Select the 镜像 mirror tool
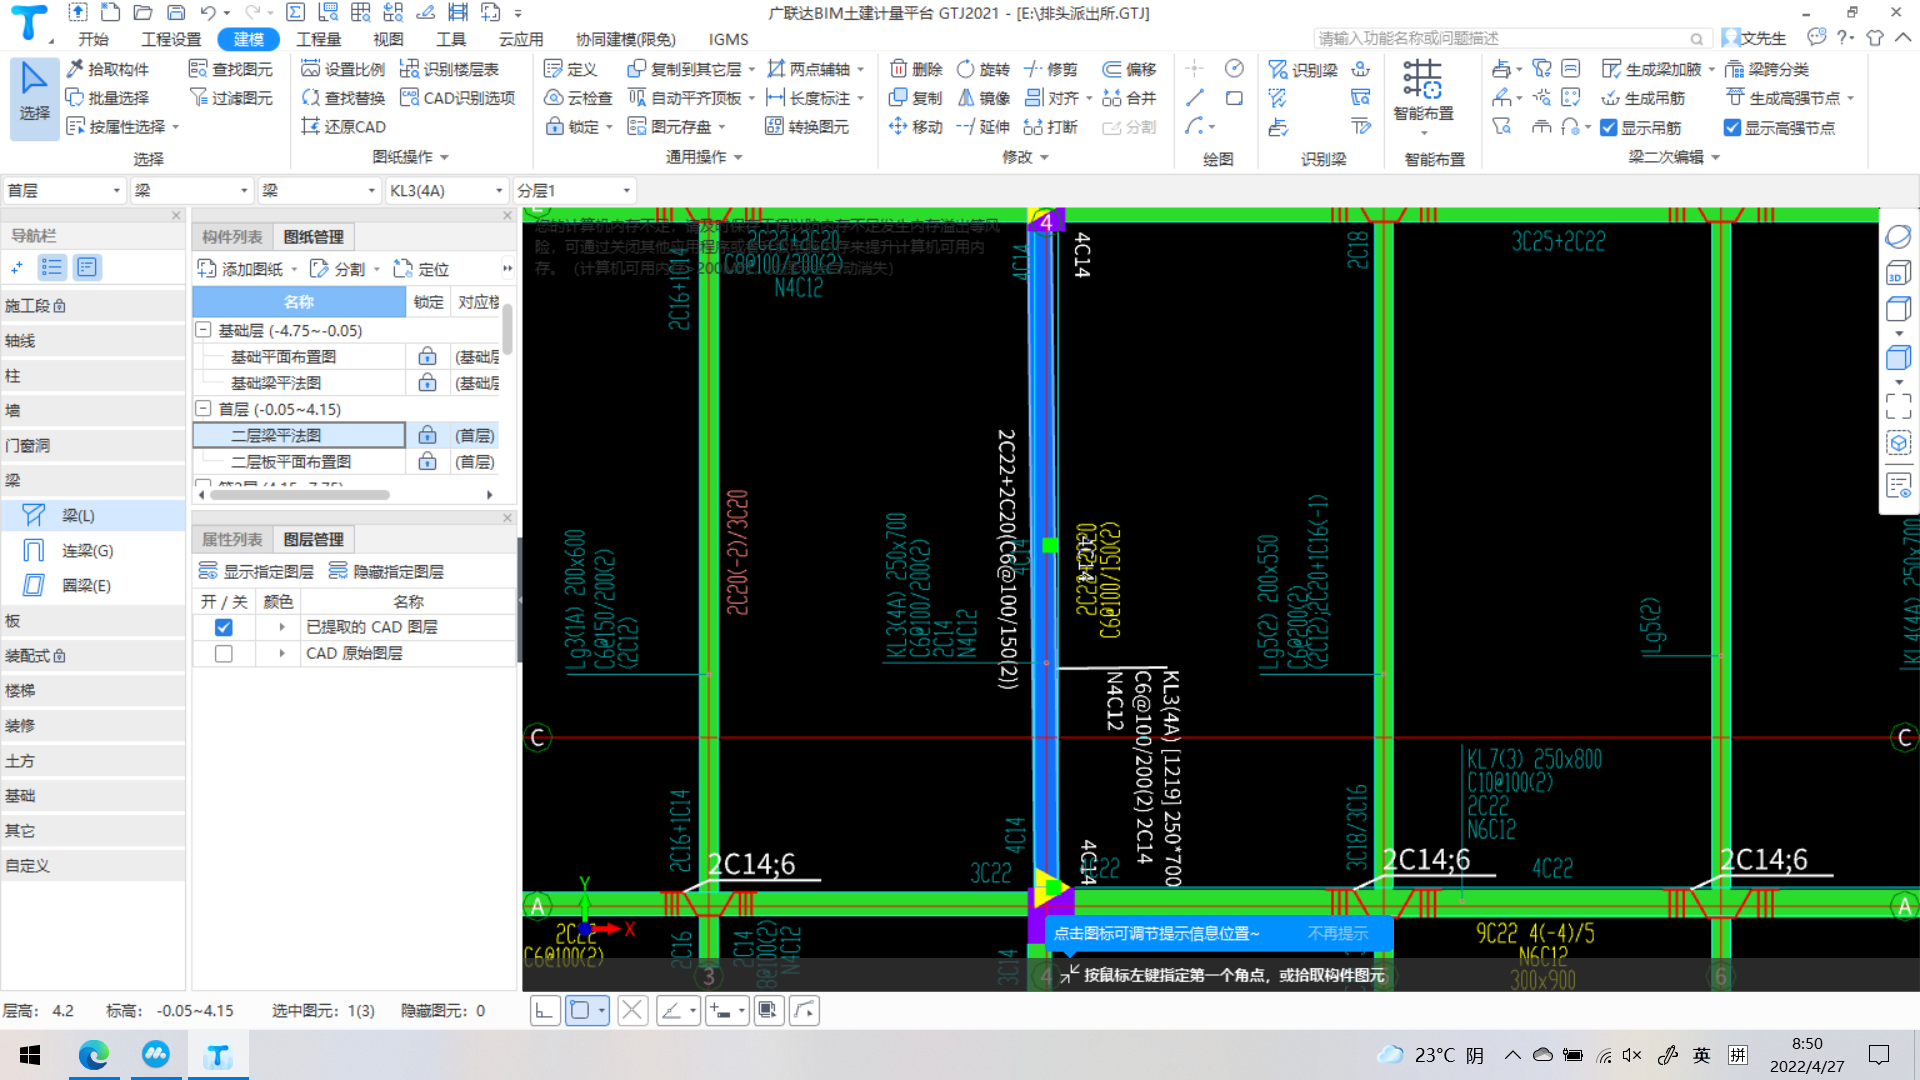This screenshot has width=1920, height=1080. [x=983, y=98]
